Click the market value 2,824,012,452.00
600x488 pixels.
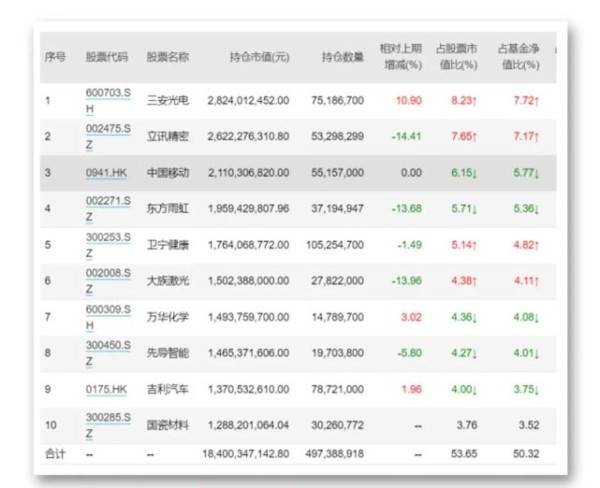click(248, 101)
